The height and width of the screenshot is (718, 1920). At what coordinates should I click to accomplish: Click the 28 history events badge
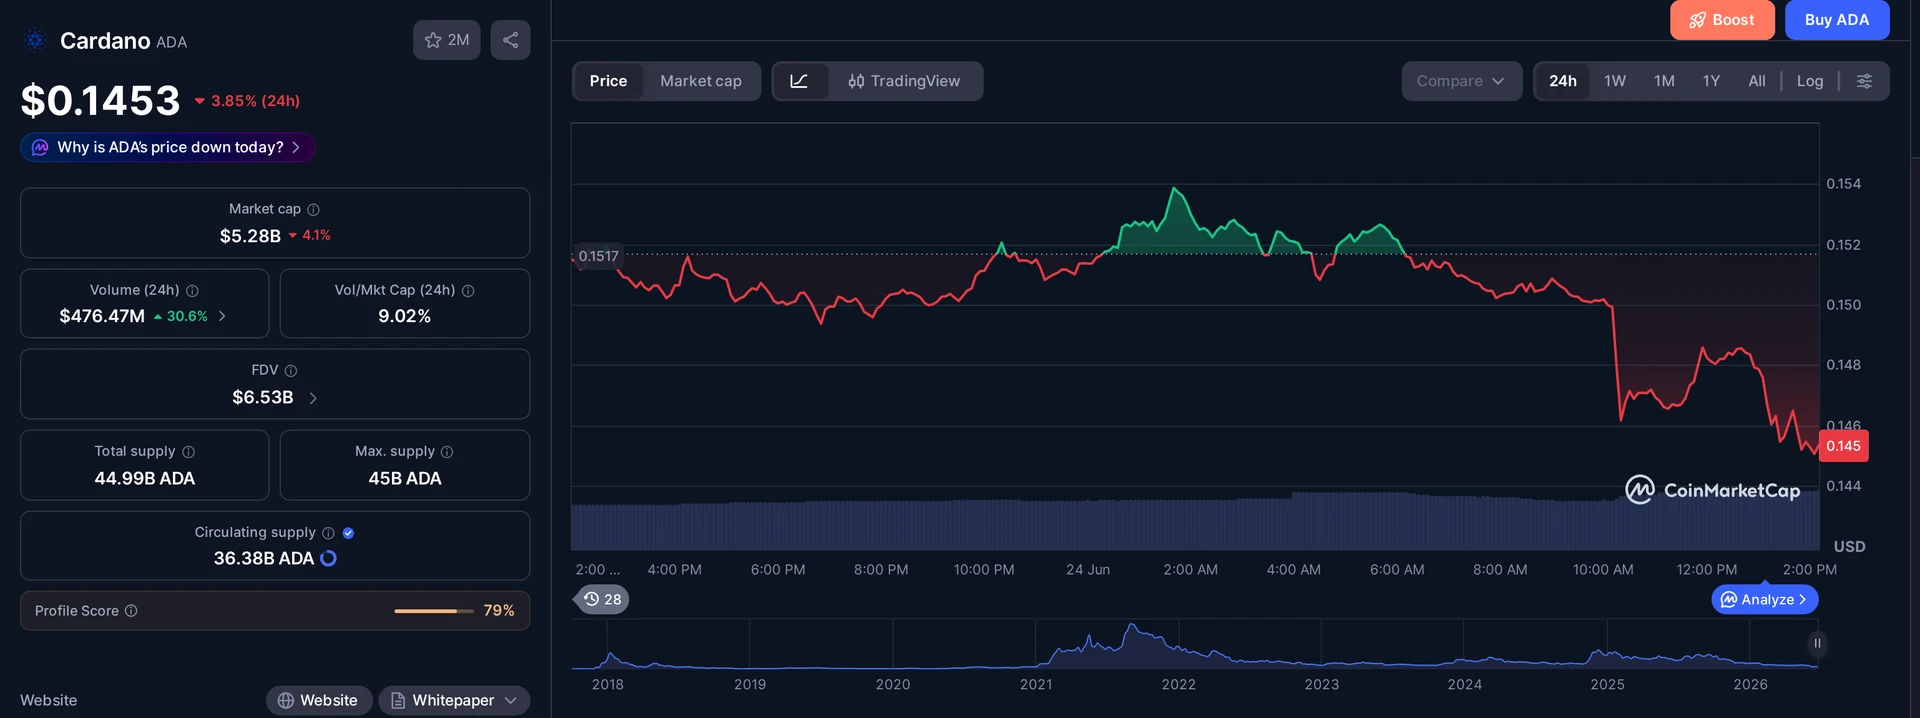[x=602, y=599]
